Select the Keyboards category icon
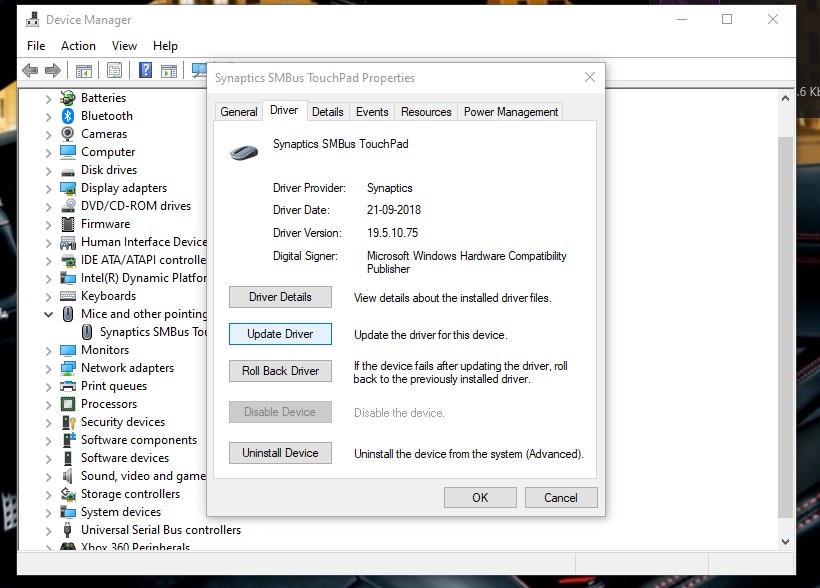Image resolution: width=820 pixels, height=588 pixels. point(68,296)
